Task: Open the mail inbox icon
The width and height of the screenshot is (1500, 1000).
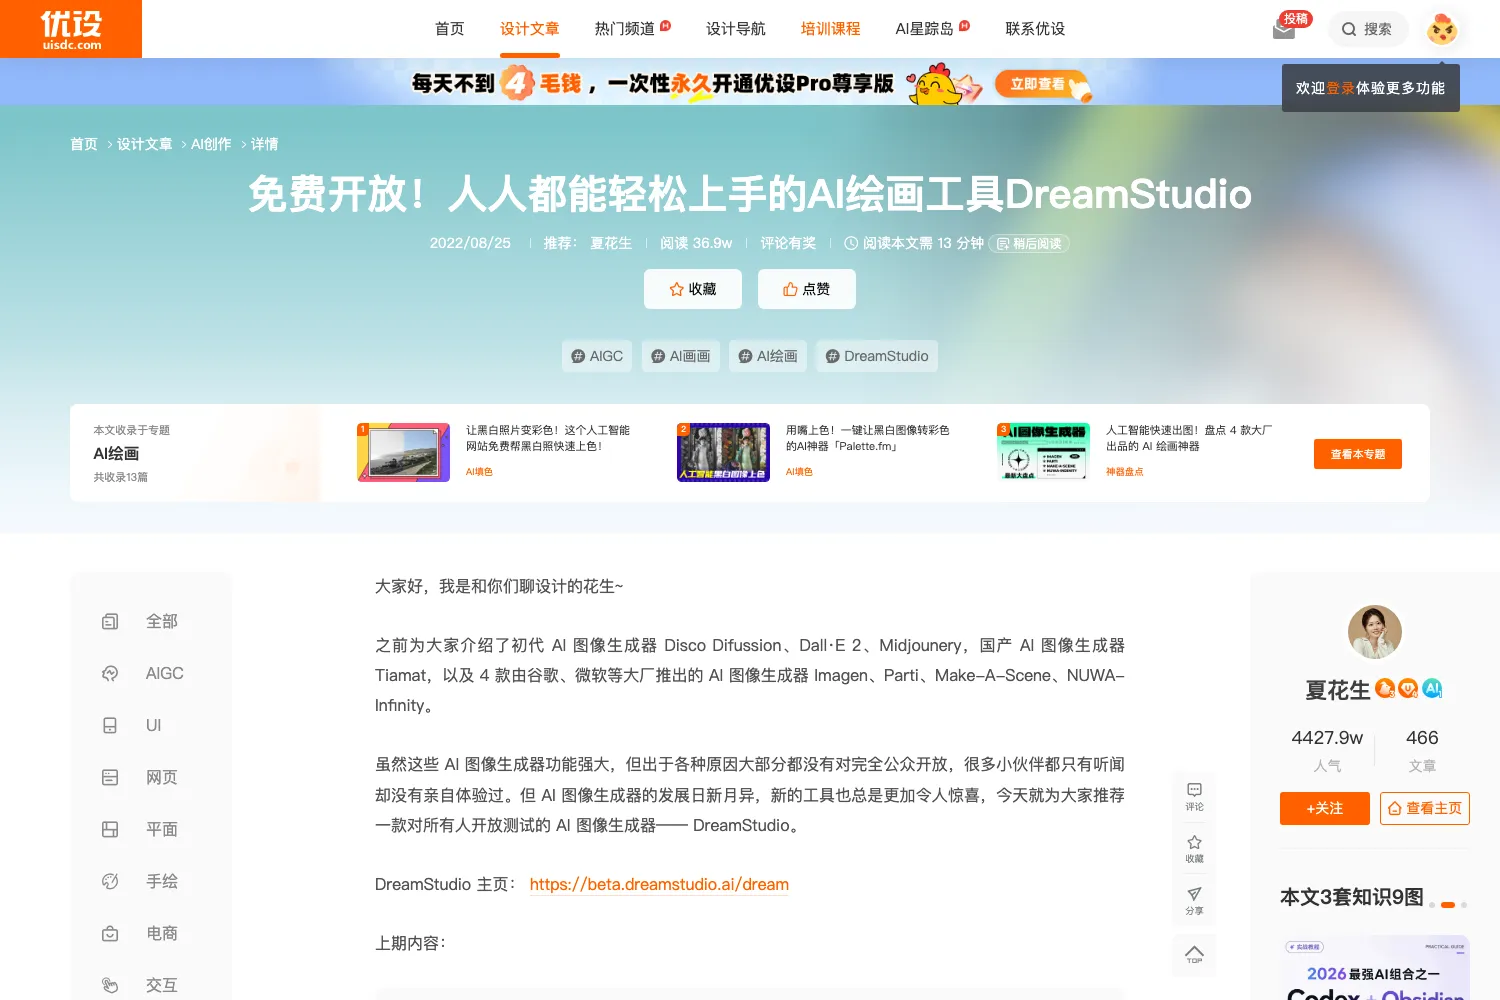Action: click(1284, 31)
